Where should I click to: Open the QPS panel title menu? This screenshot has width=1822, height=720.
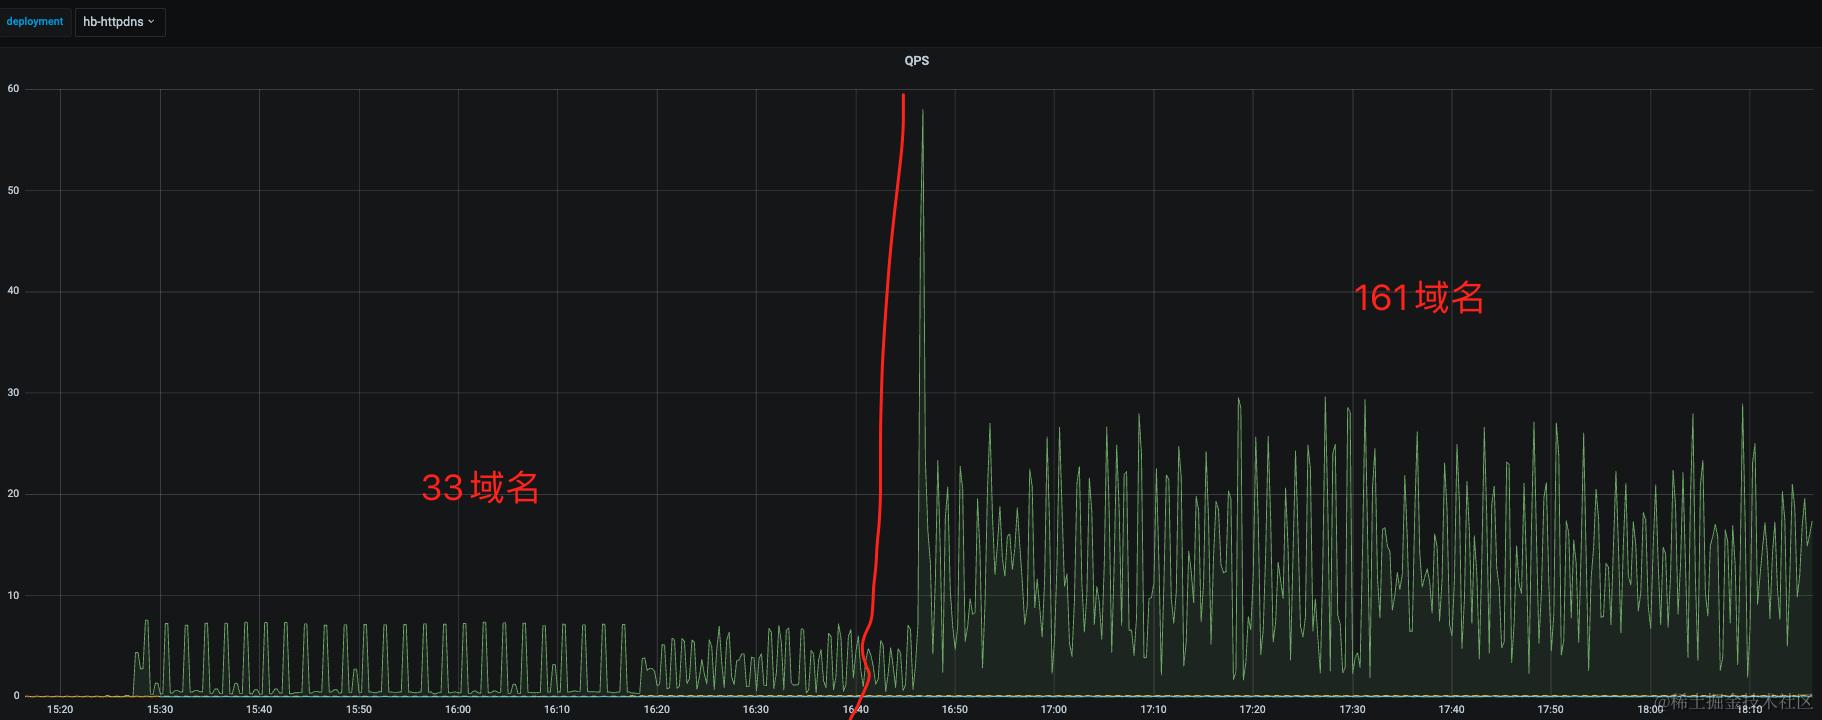pyautogui.click(x=916, y=61)
